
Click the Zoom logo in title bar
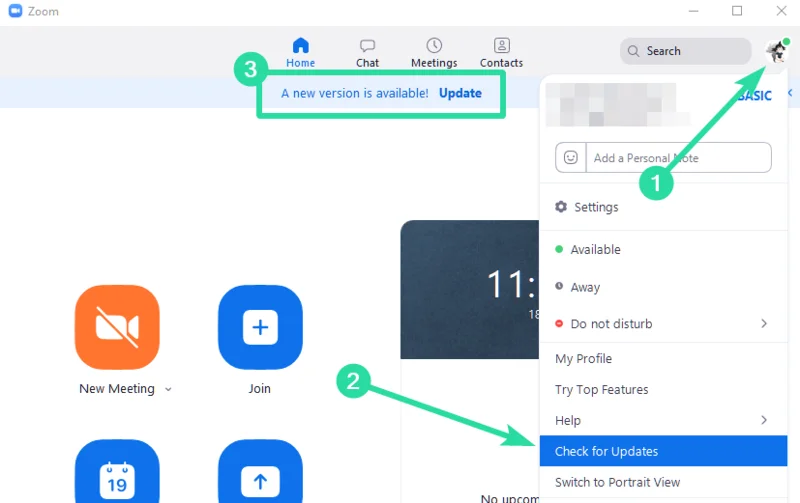coord(15,11)
